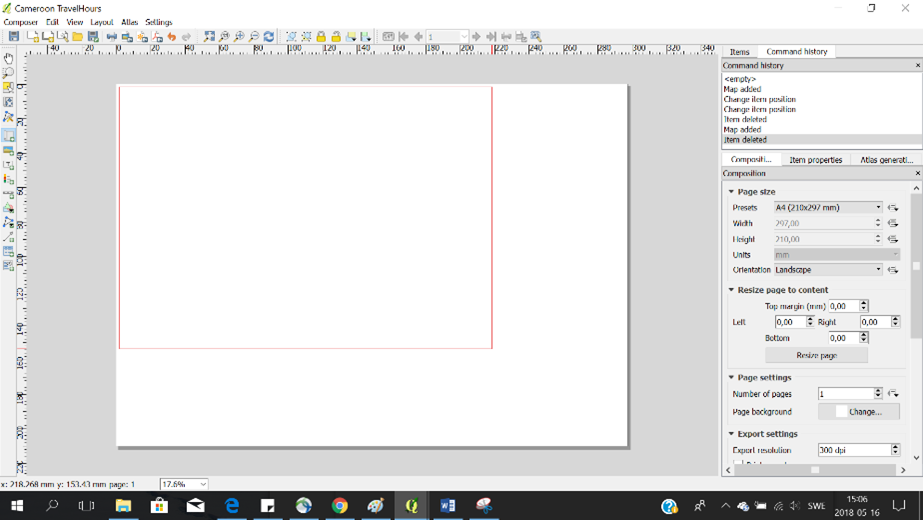Select the Add arrow tool
Viewport: 923px width, 520px height.
click(8, 237)
